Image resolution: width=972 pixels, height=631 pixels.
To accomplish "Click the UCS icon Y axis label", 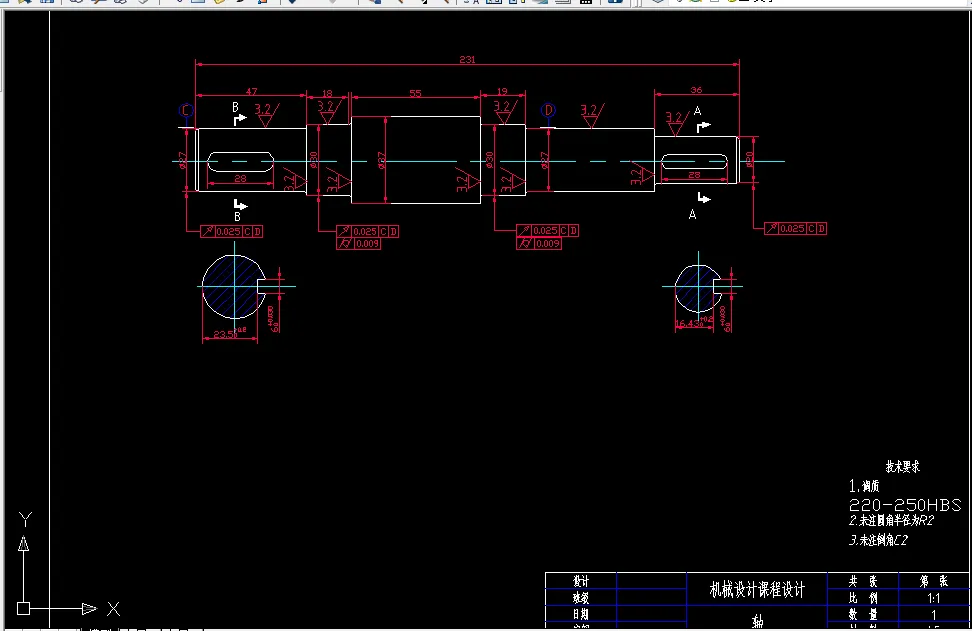I will (25, 519).
